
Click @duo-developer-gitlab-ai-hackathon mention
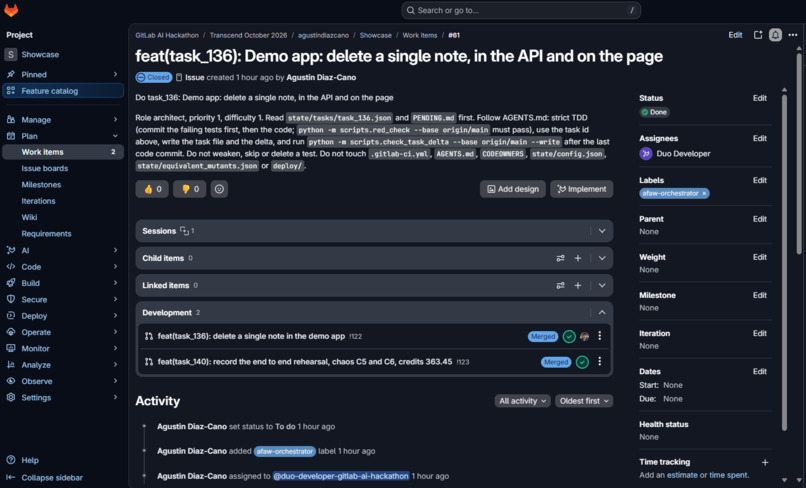coord(341,476)
